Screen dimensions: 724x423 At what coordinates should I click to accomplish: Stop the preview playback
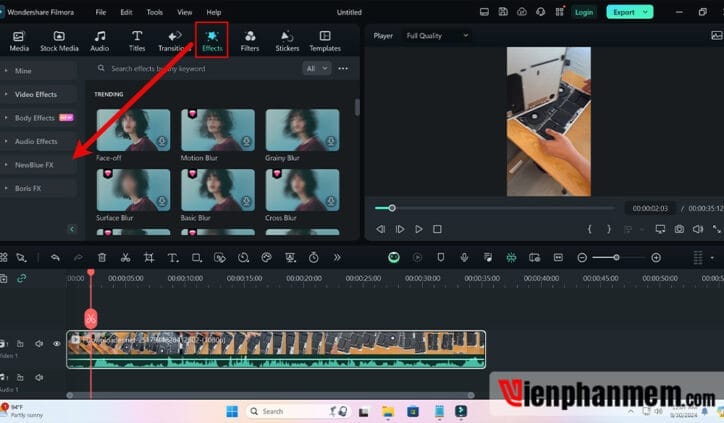click(437, 229)
